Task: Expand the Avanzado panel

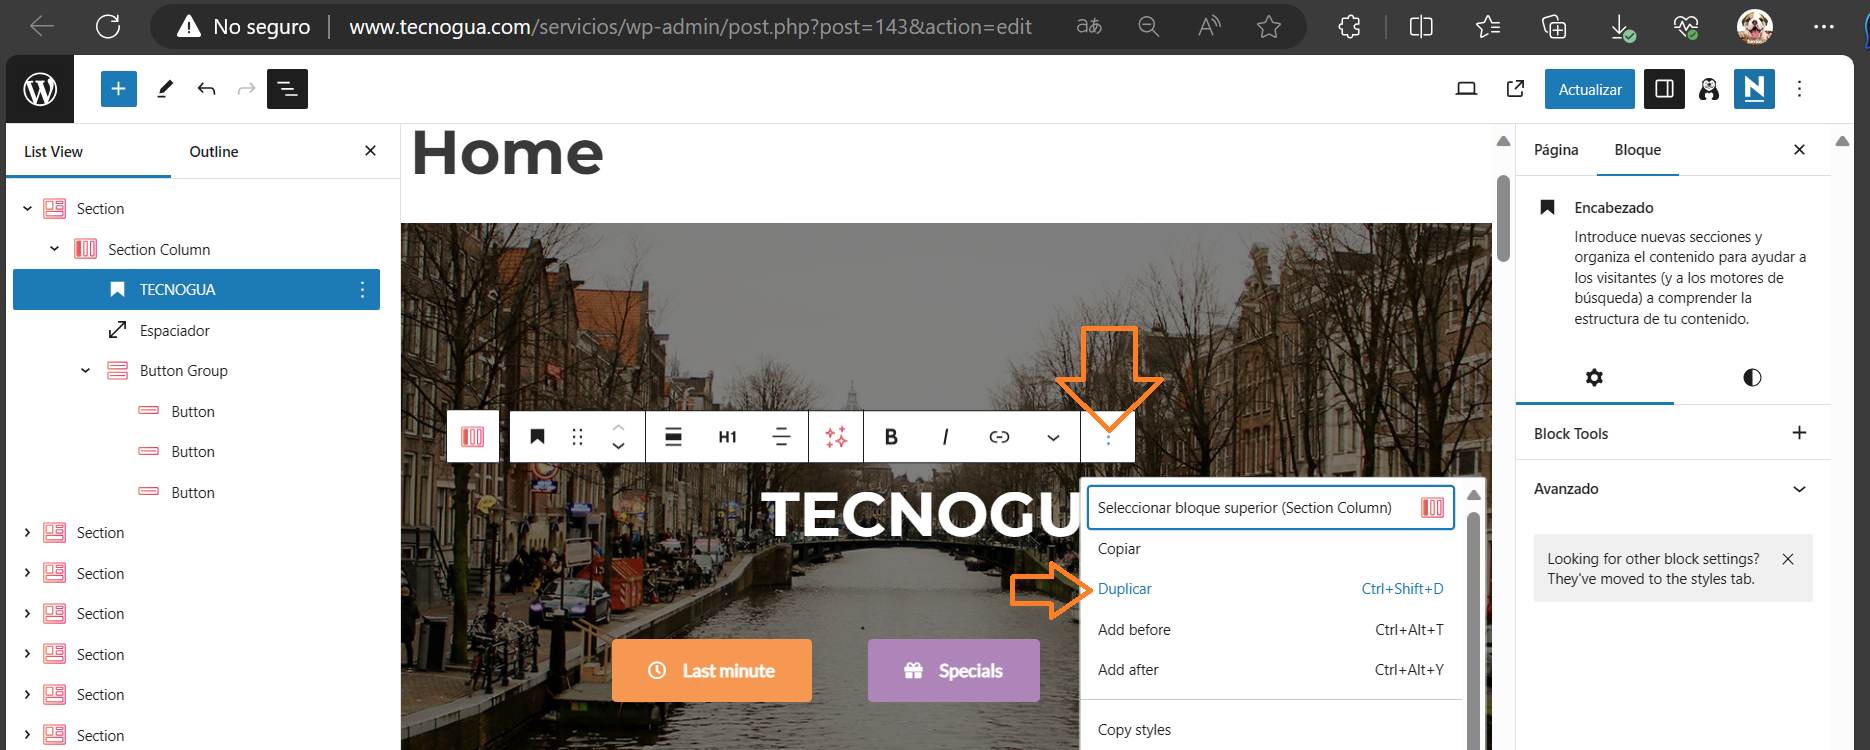Action: pos(1673,489)
